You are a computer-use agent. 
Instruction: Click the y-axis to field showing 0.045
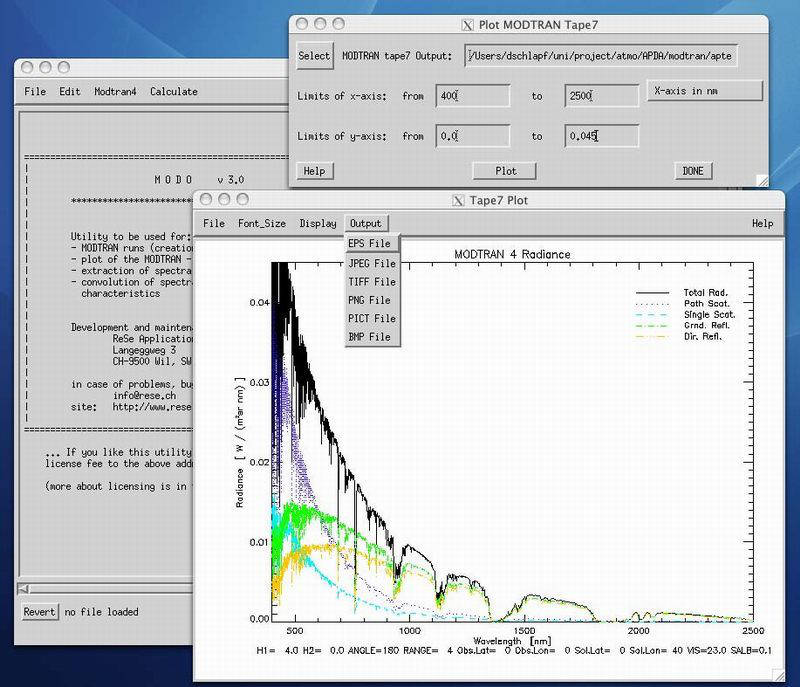(x=602, y=136)
